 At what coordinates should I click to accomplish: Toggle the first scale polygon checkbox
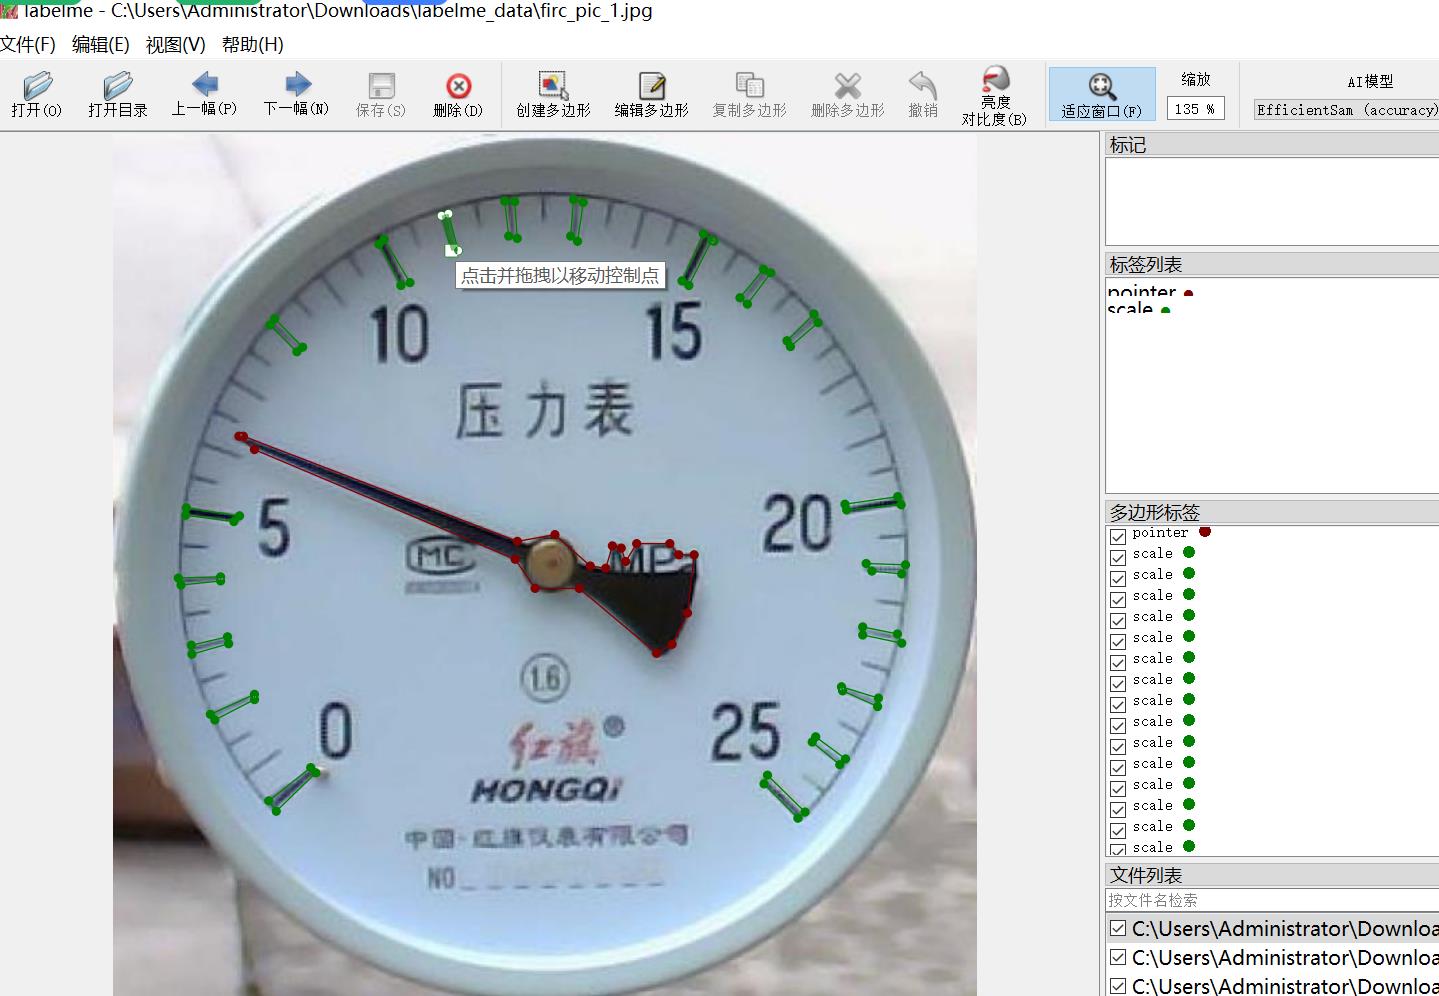1118,557
